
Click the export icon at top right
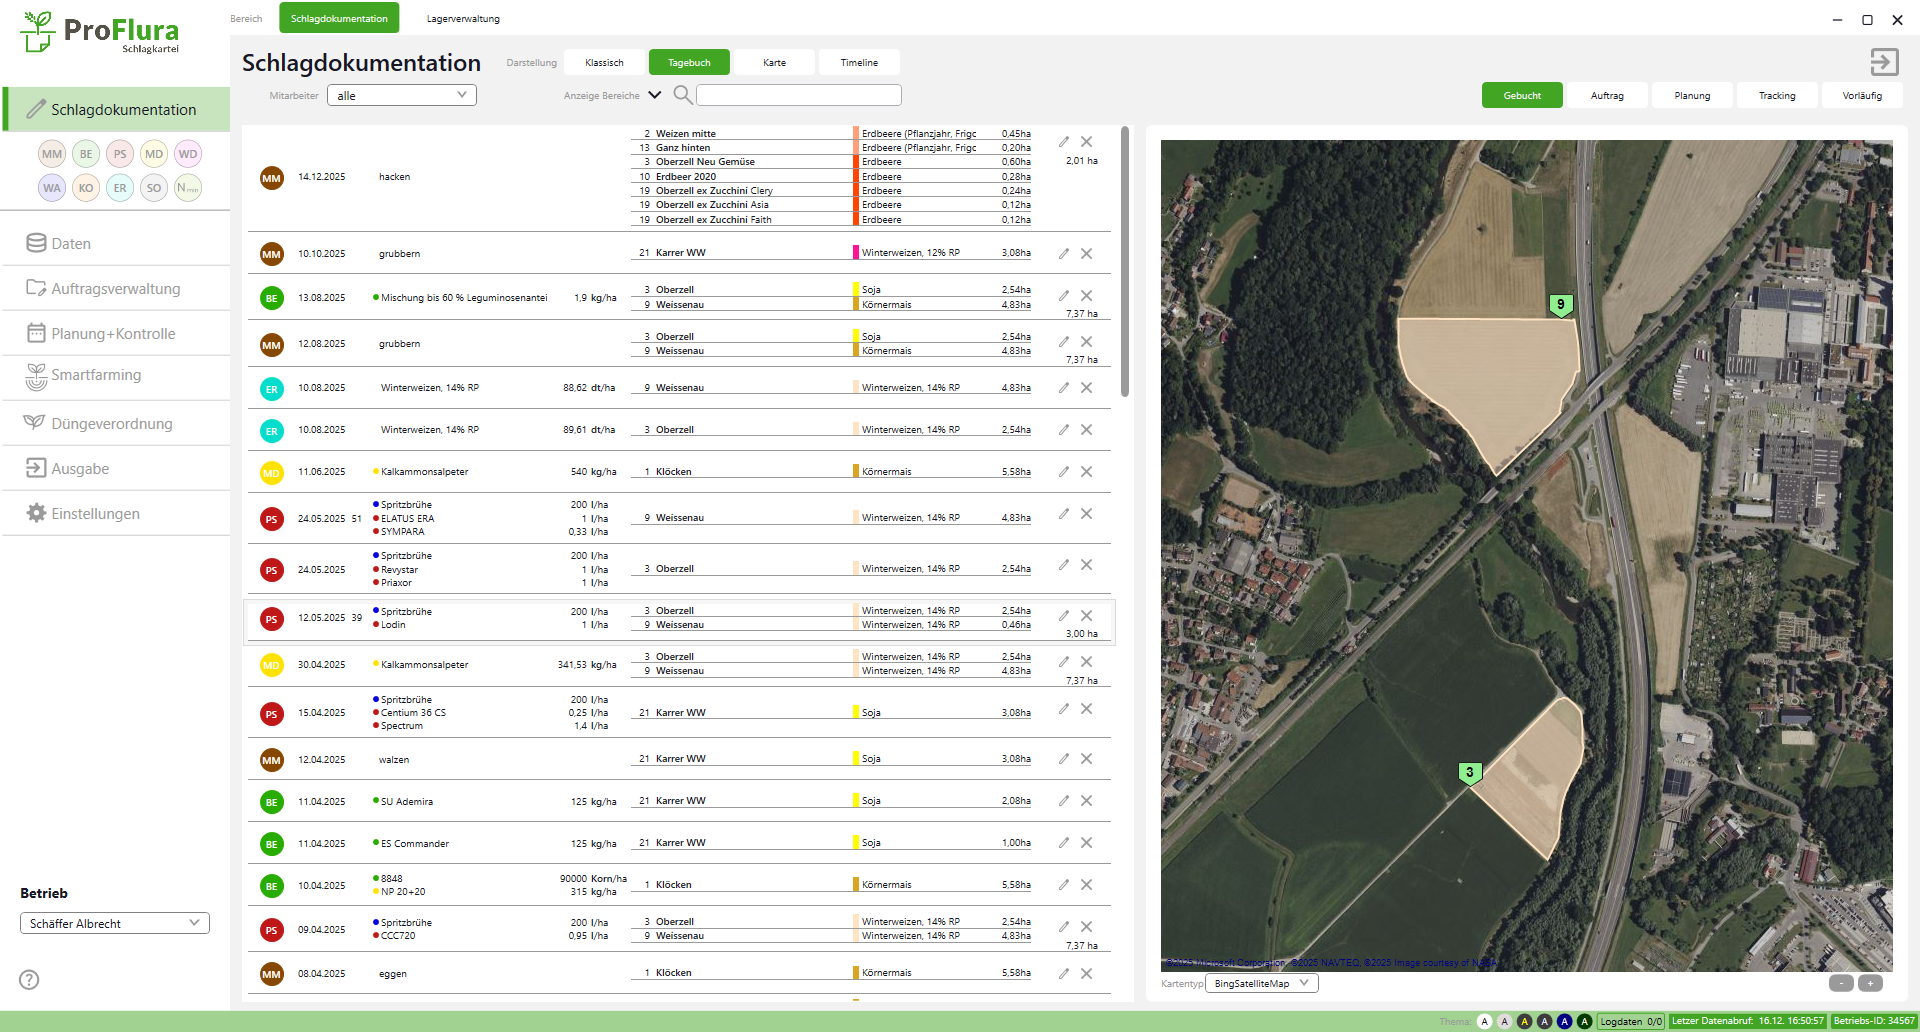[1884, 62]
